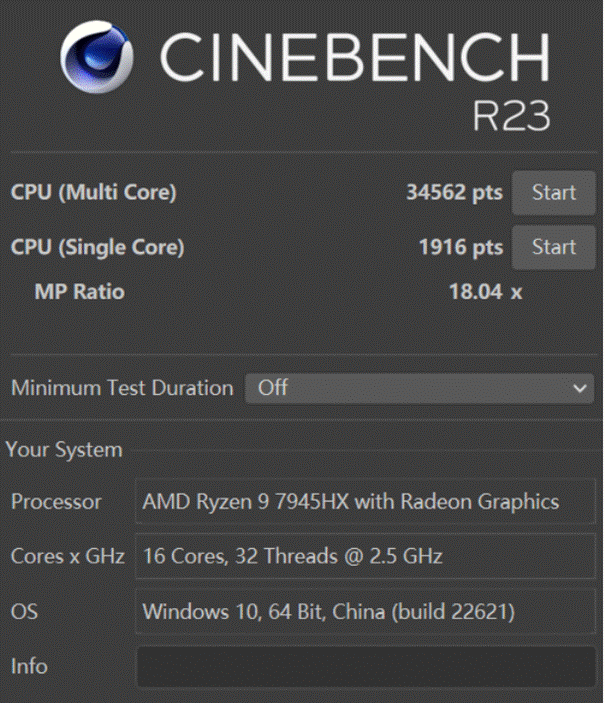Click the Processor row label
This screenshot has height=703, width=605.
[x=56, y=502]
